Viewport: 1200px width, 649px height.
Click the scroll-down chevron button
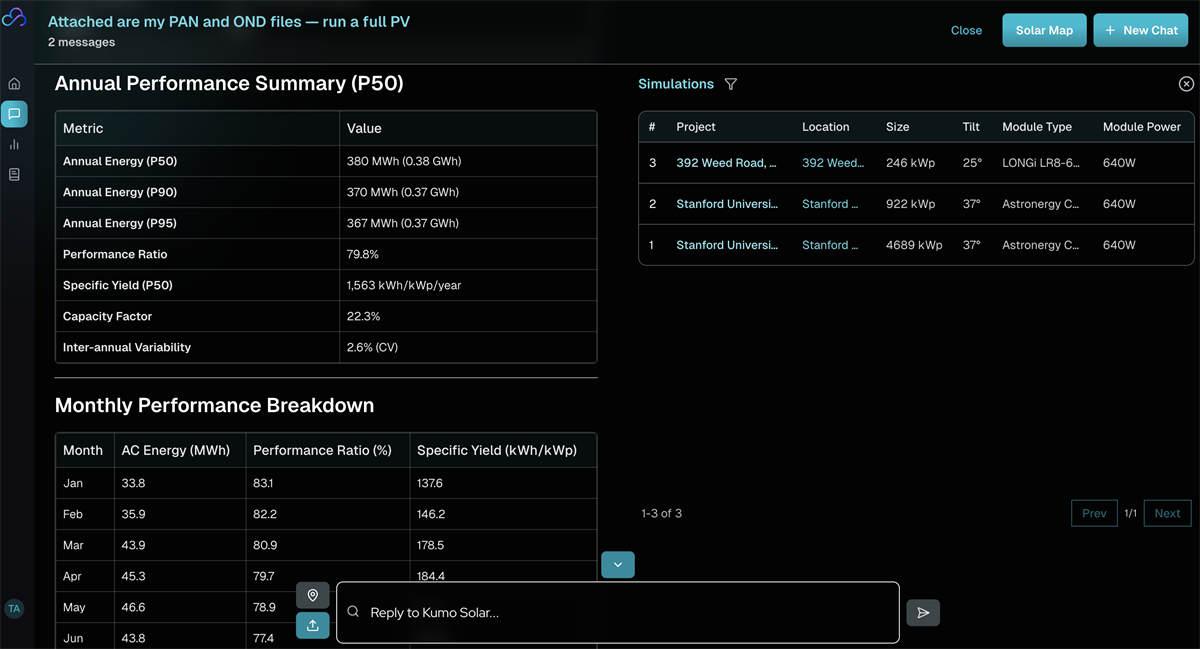(x=618, y=564)
